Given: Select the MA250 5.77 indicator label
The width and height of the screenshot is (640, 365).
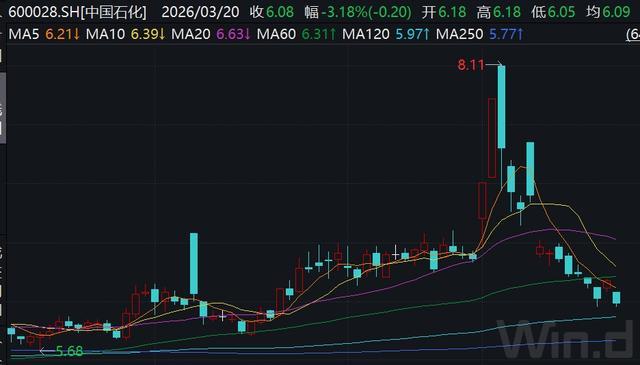Looking at the screenshot, I should click(480, 34).
